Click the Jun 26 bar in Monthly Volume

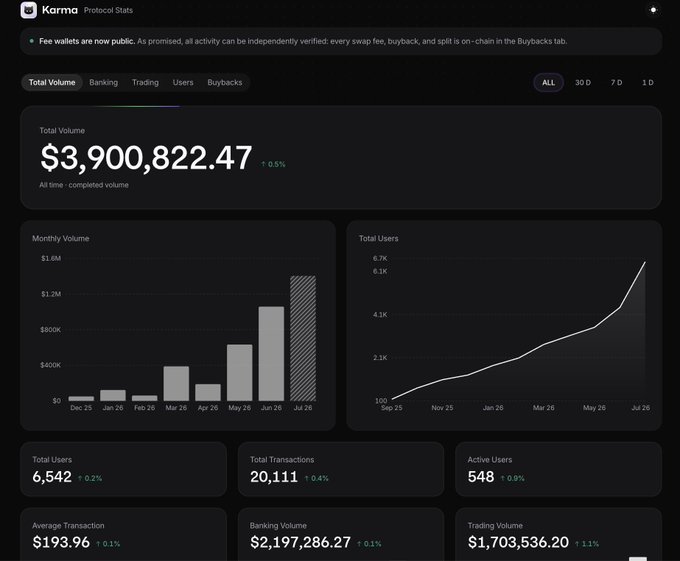click(271, 354)
